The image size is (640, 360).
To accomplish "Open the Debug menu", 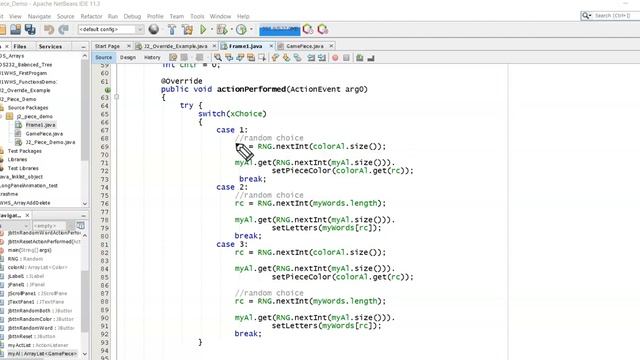I will coord(132,16).
